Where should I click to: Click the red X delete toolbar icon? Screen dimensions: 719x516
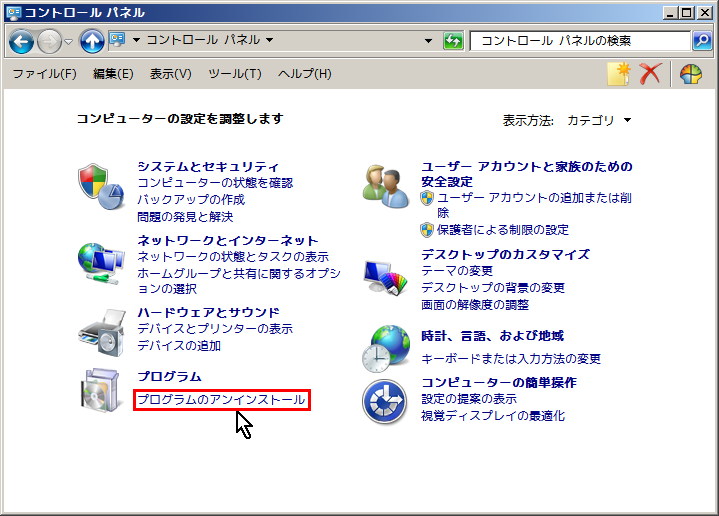(x=650, y=74)
